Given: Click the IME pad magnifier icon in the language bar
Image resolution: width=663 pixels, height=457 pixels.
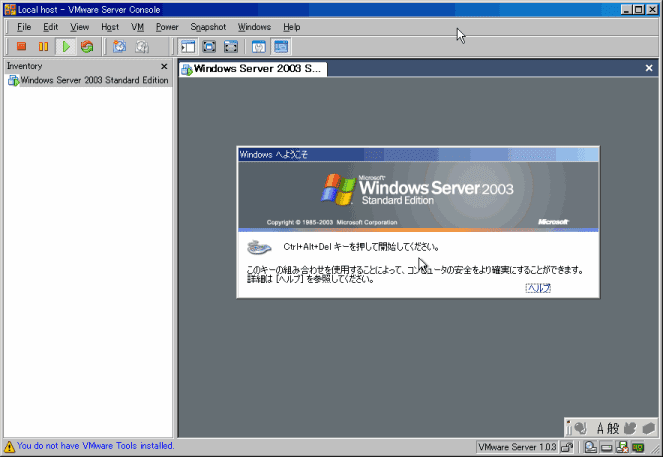Looking at the screenshot, I should pos(581,429).
